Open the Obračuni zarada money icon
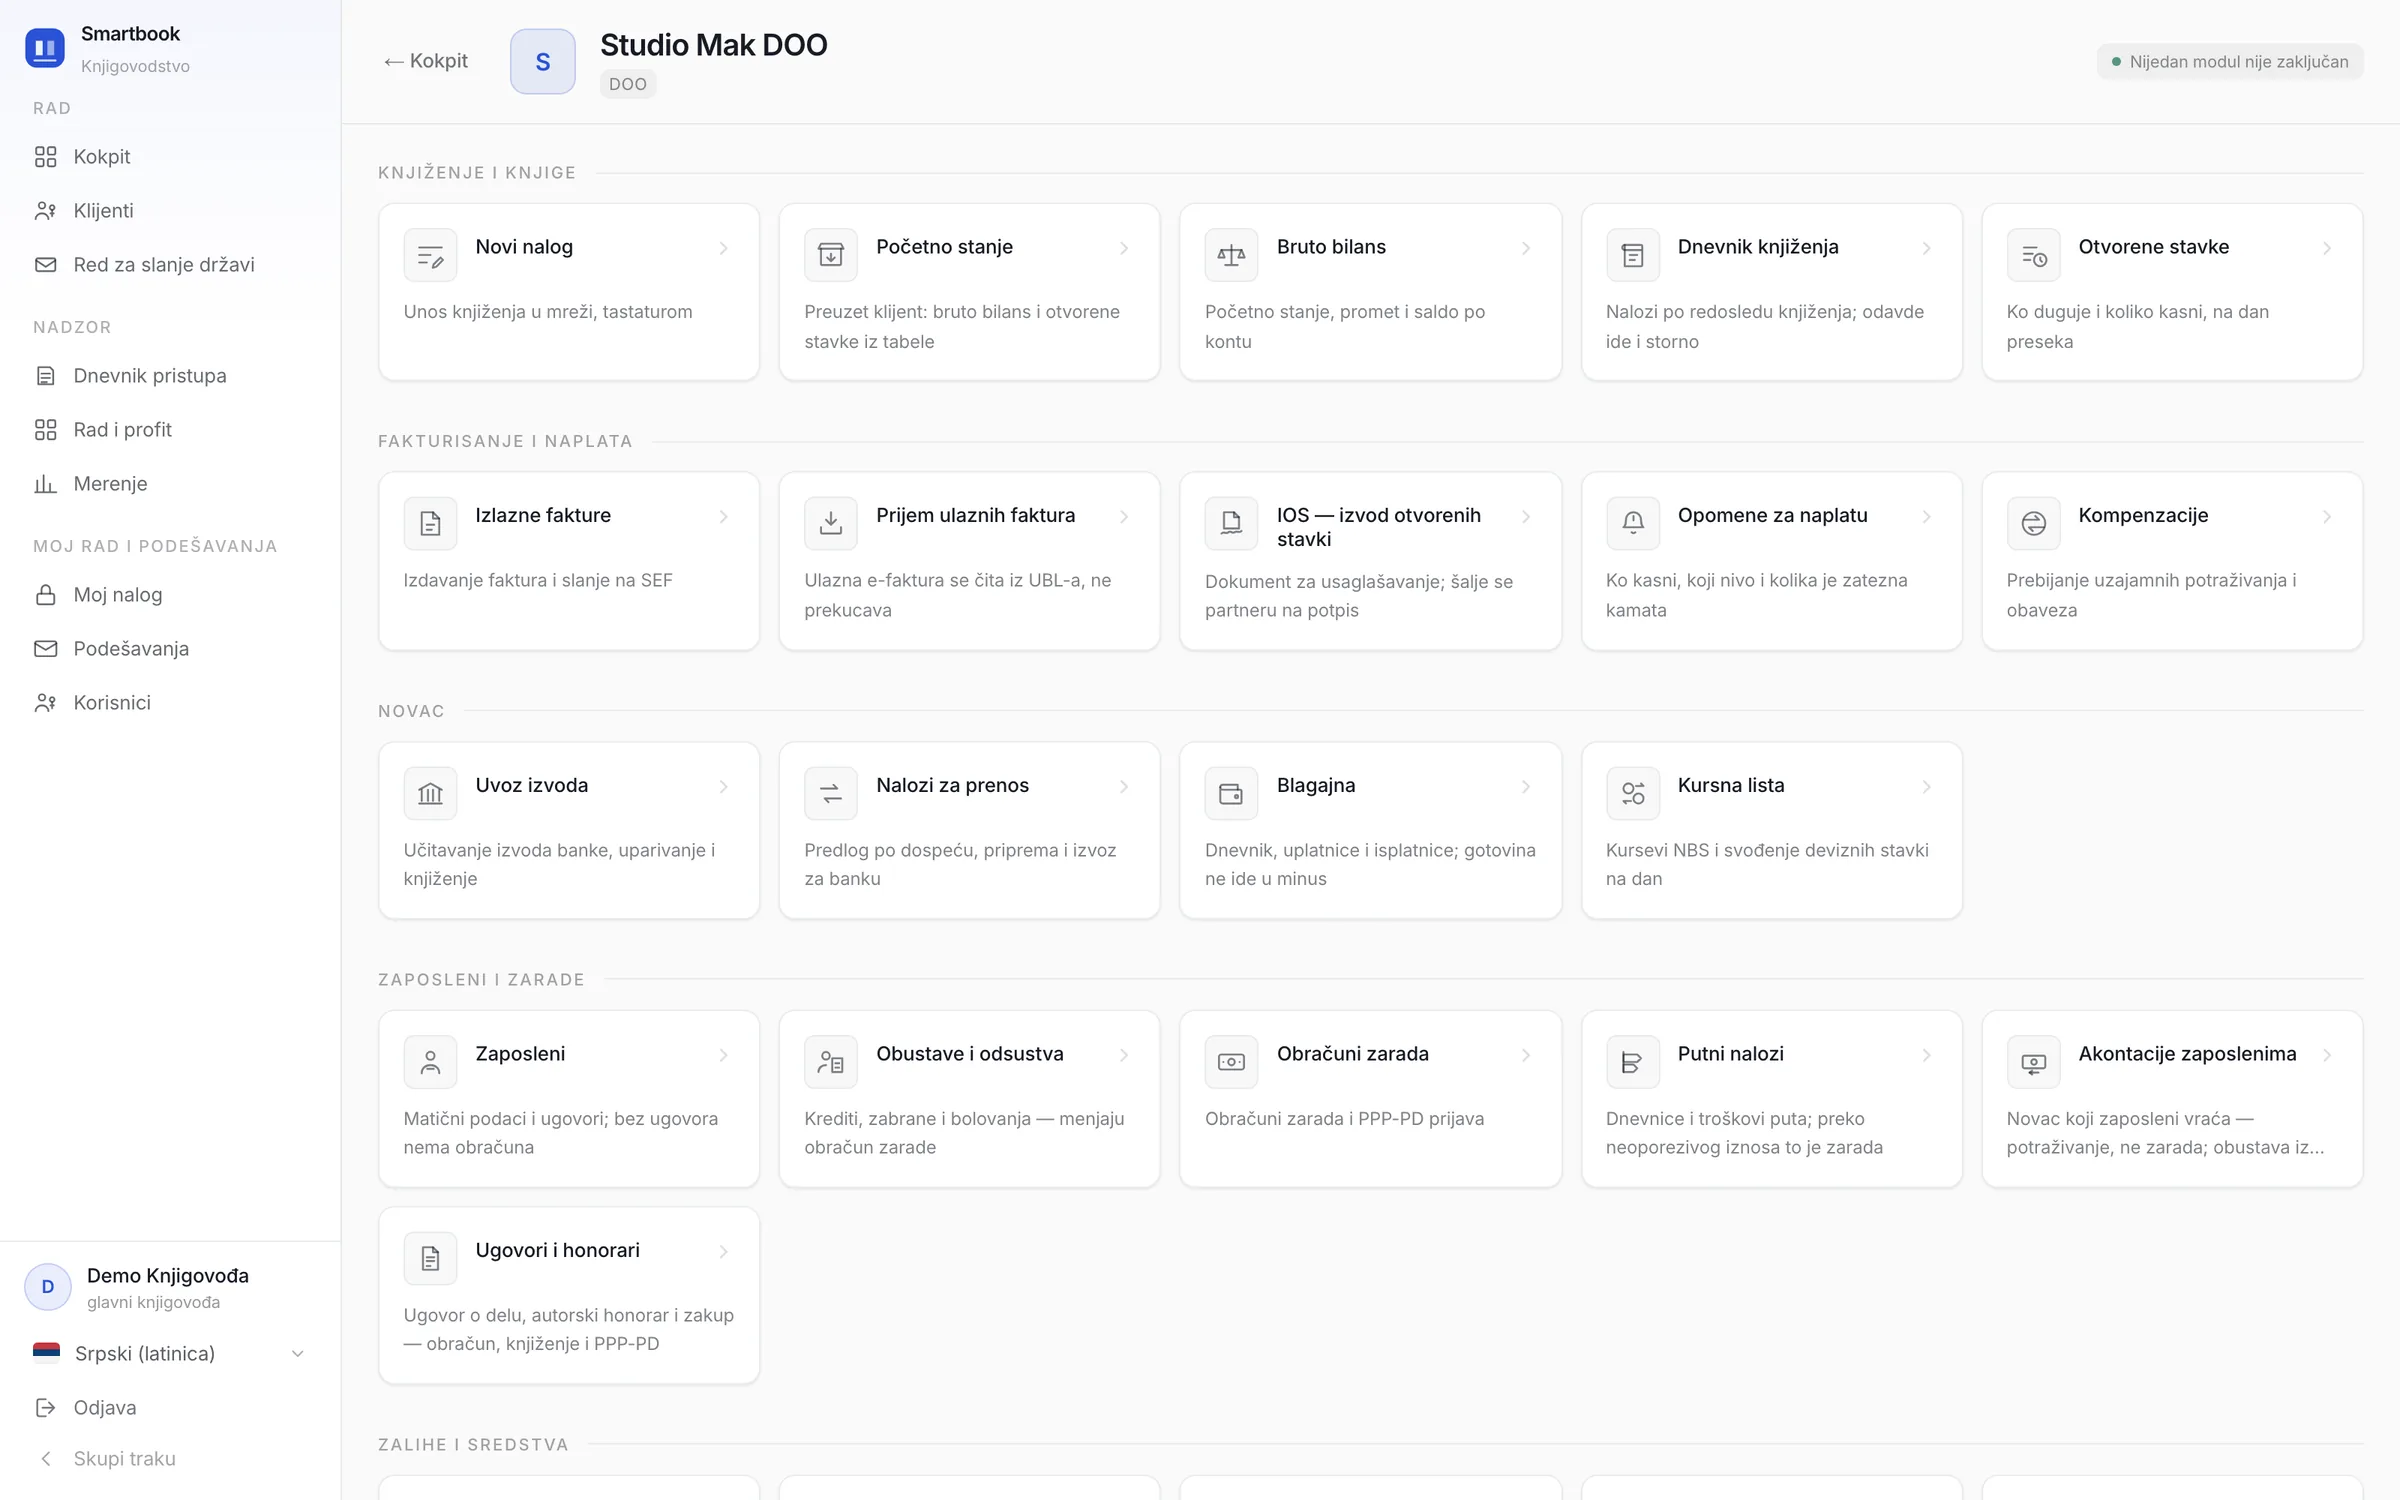The width and height of the screenshot is (2400, 1500). click(x=1231, y=1062)
